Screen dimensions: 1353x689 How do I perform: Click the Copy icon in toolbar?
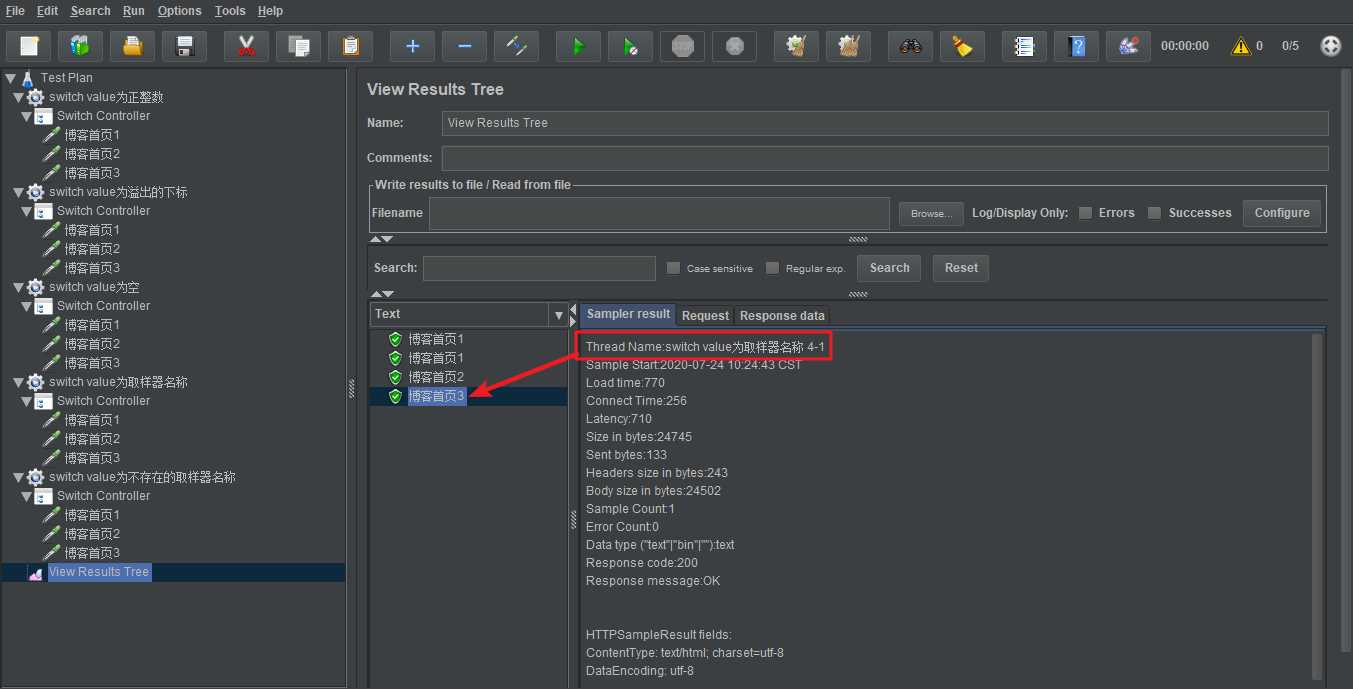tap(298, 46)
